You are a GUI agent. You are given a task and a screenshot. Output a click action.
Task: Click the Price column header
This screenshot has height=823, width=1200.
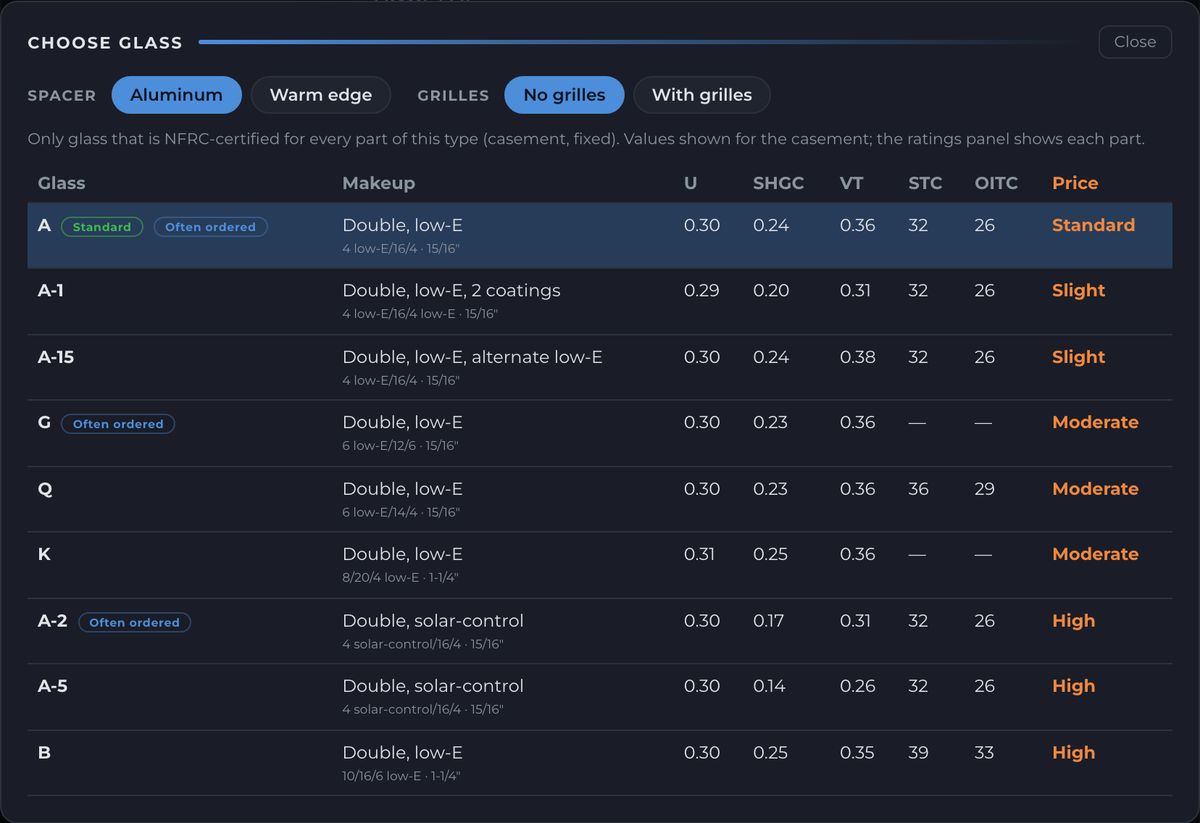1075,183
